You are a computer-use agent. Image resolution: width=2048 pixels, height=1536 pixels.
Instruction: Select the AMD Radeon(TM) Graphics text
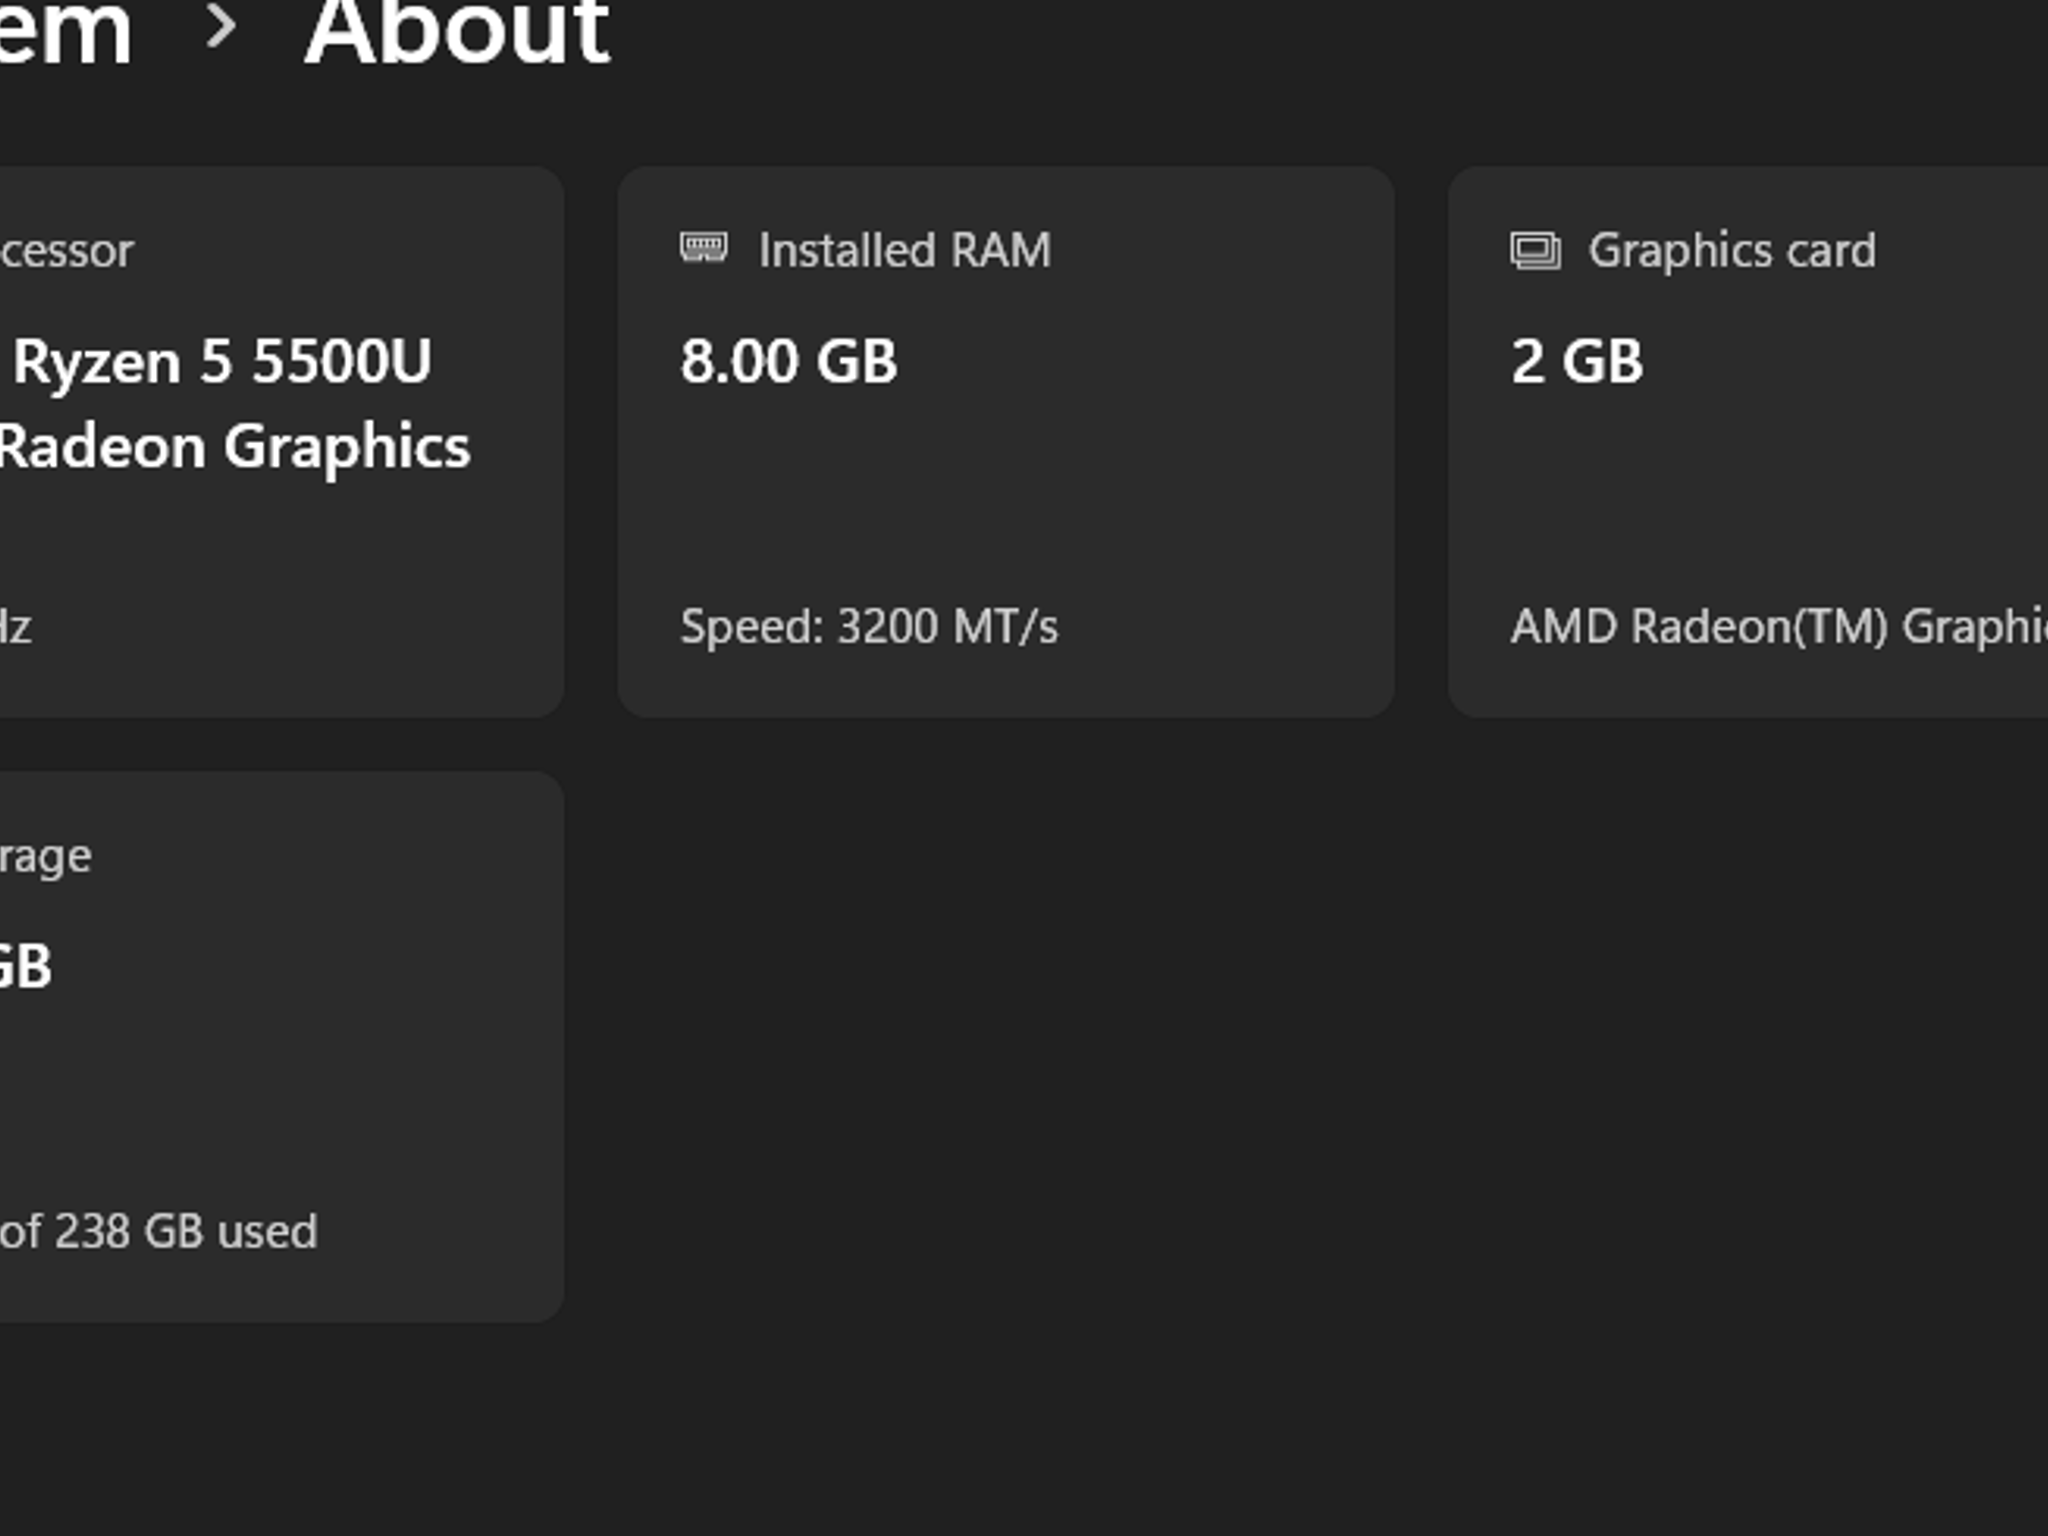click(x=1779, y=627)
